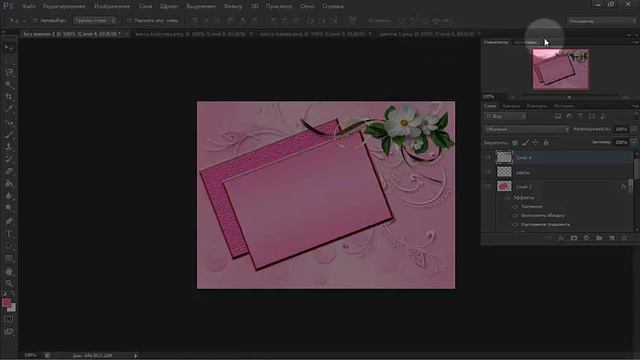Image resolution: width=640 pixels, height=360 pixels.
Task: Select the Zoom tool
Action: pyautogui.click(x=9, y=283)
